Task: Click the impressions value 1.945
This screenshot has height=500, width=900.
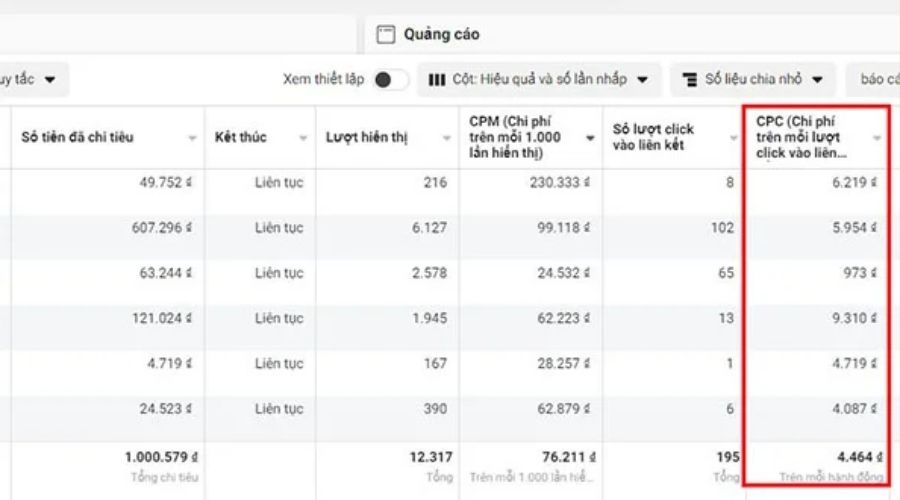Action: pyautogui.click(x=430, y=319)
